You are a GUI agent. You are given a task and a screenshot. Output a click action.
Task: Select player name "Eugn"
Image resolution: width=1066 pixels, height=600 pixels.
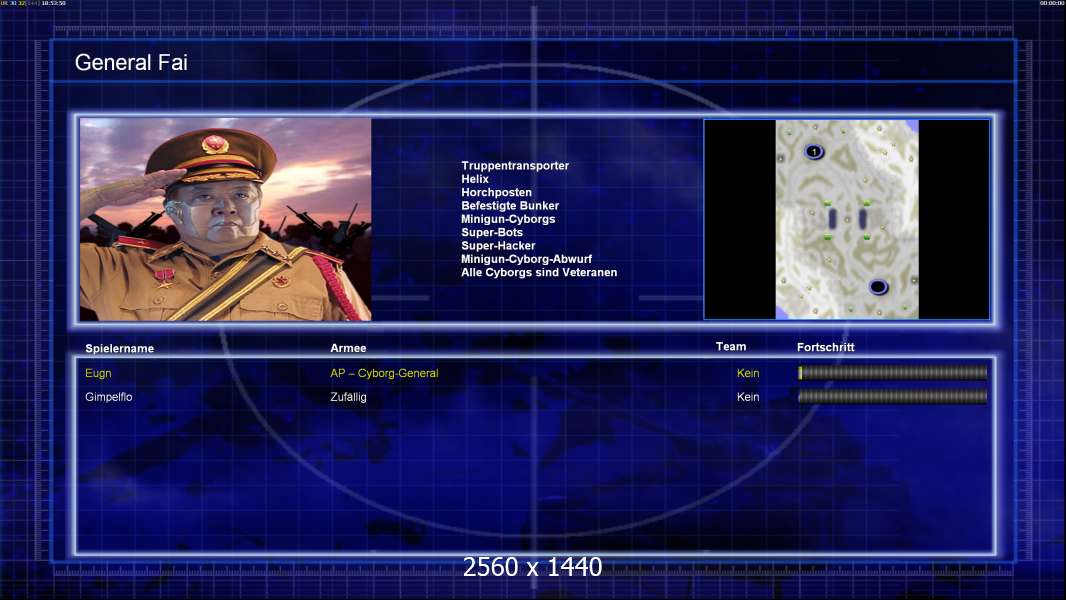98,373
